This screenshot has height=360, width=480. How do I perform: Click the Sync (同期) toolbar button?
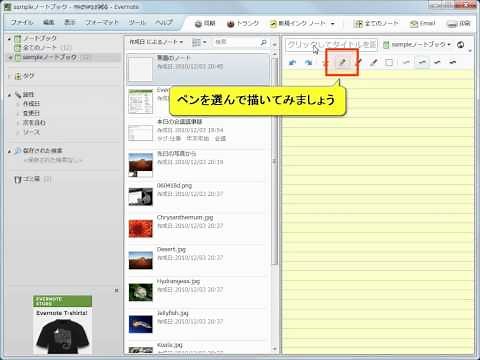click(205, 23)
